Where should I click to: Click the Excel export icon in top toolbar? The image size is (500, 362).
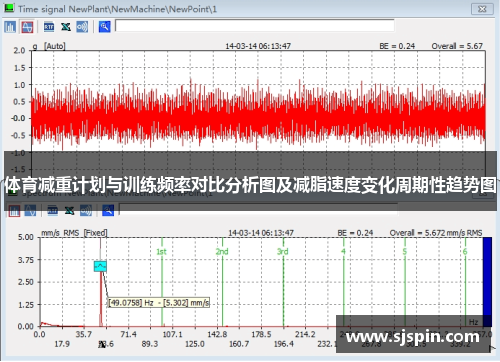click(66, 27)
